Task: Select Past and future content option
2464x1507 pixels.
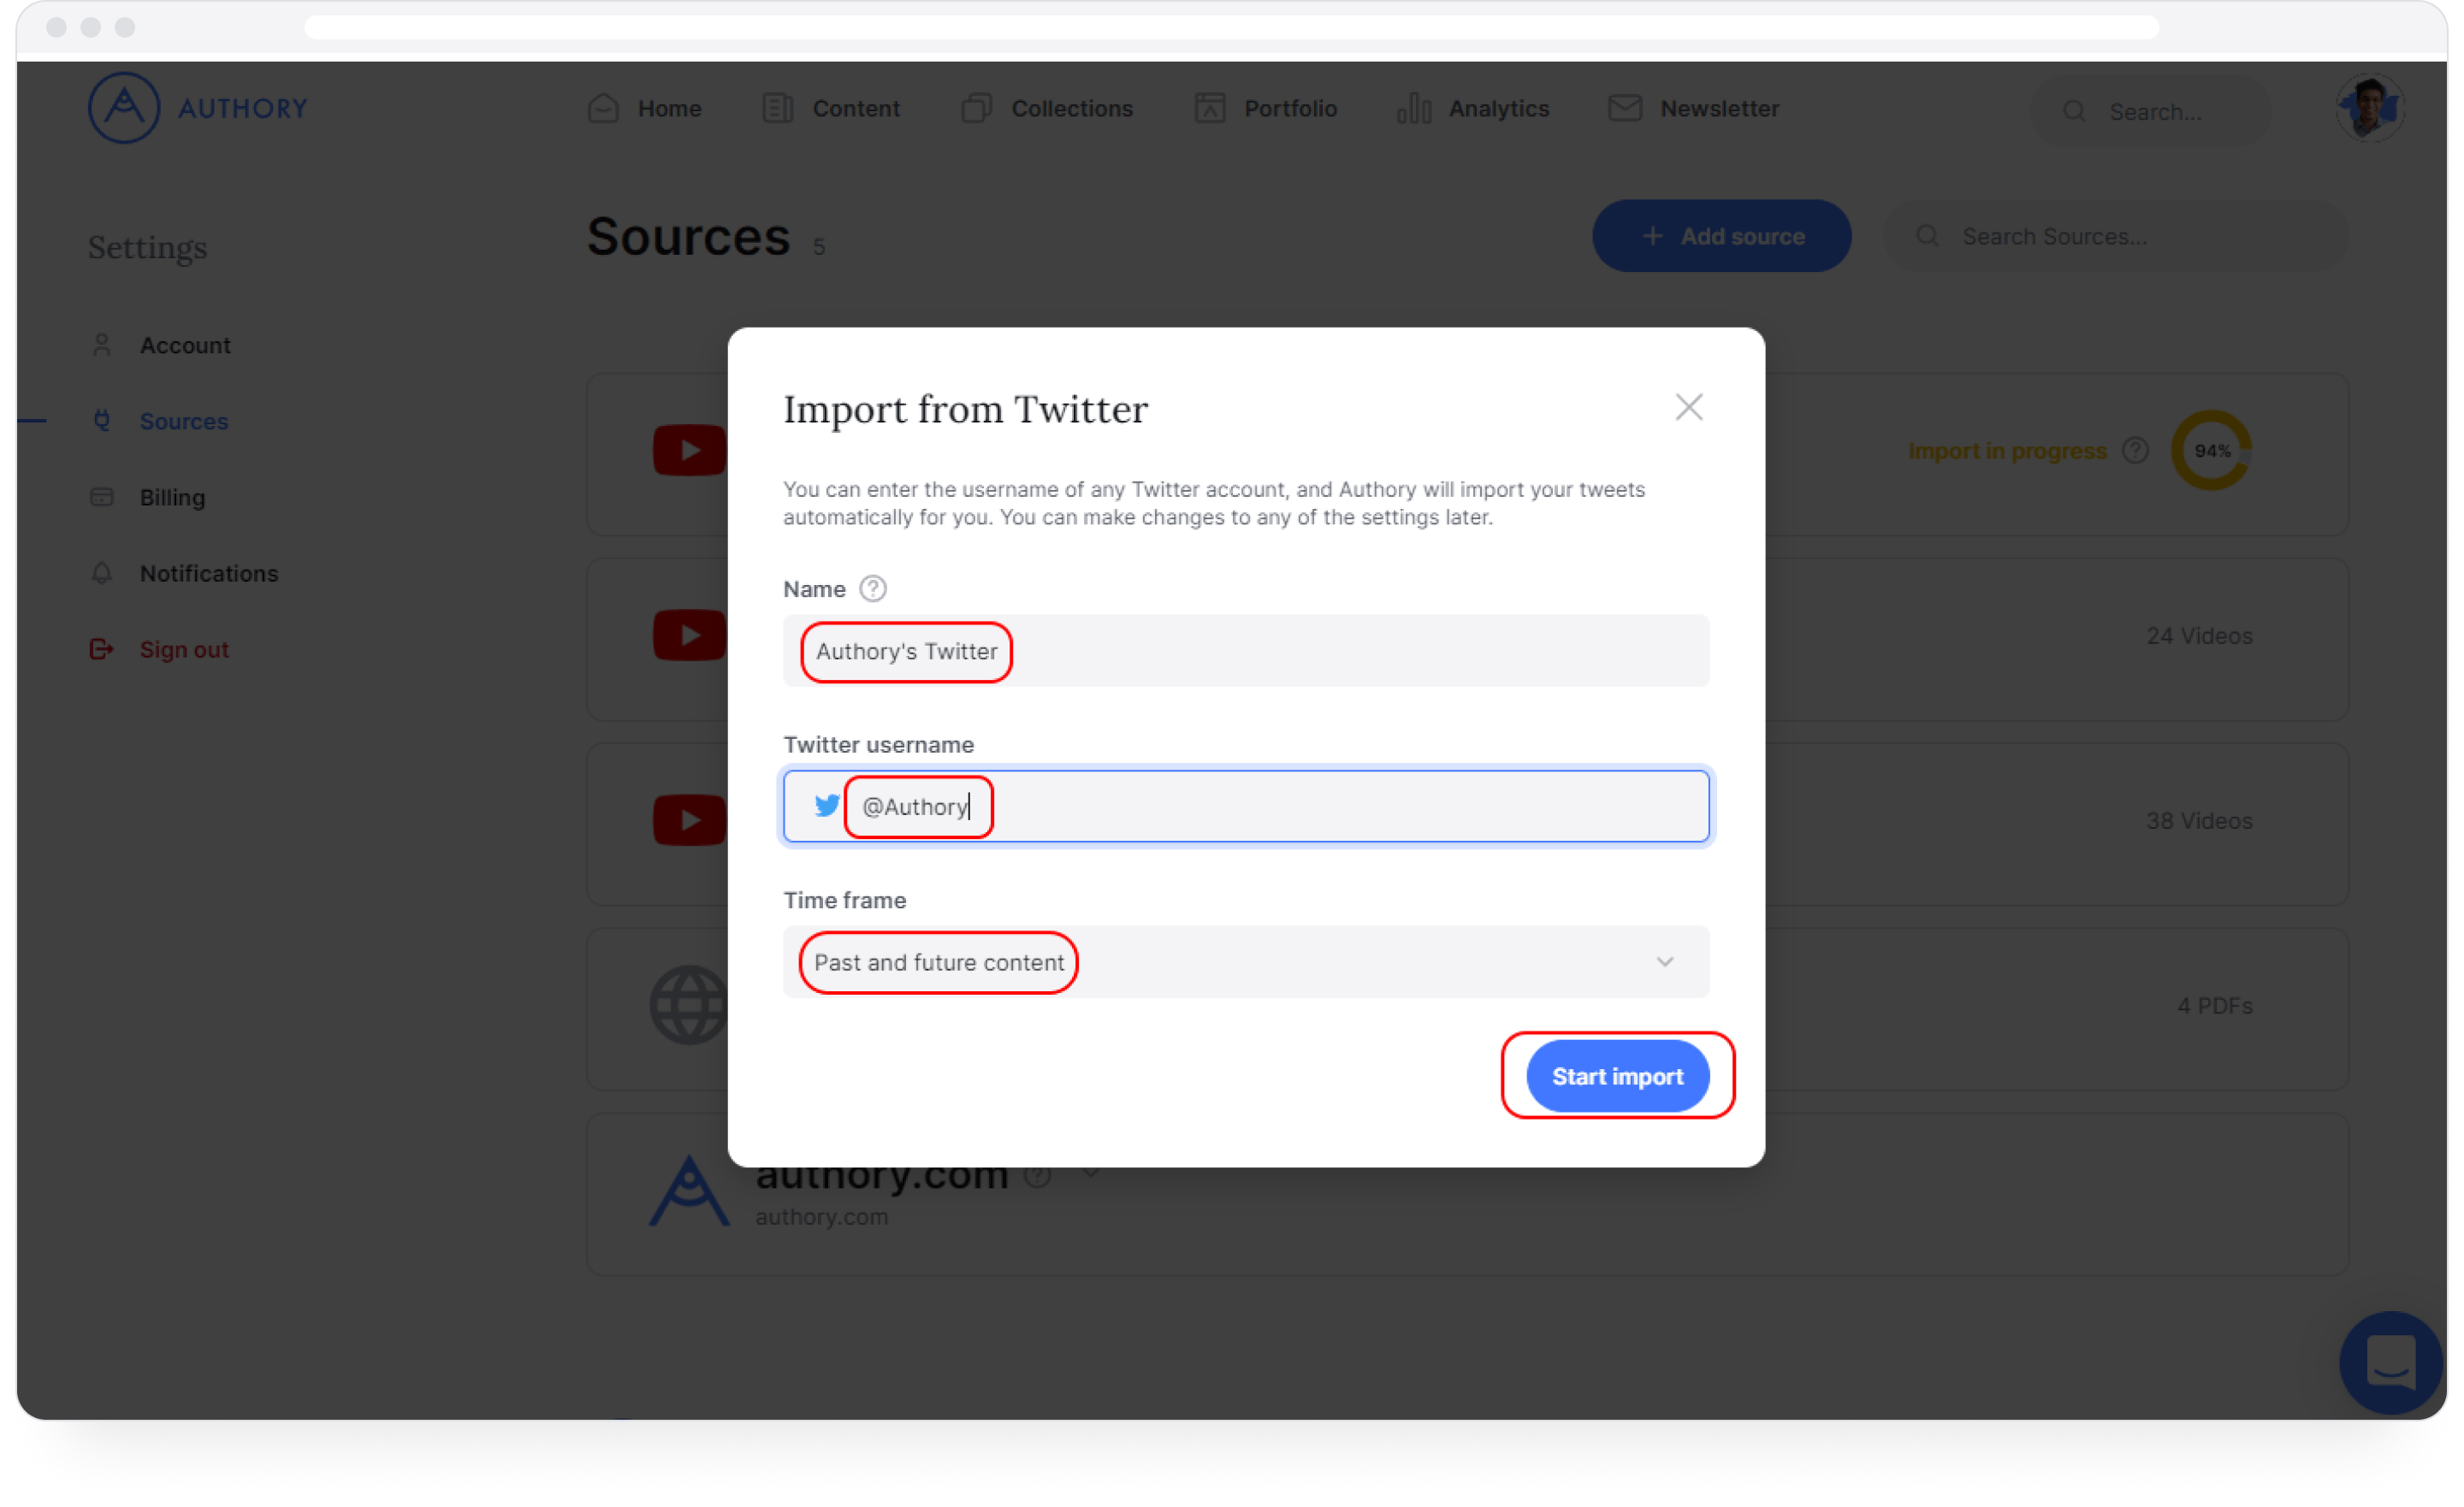Action: point(1246,962)
